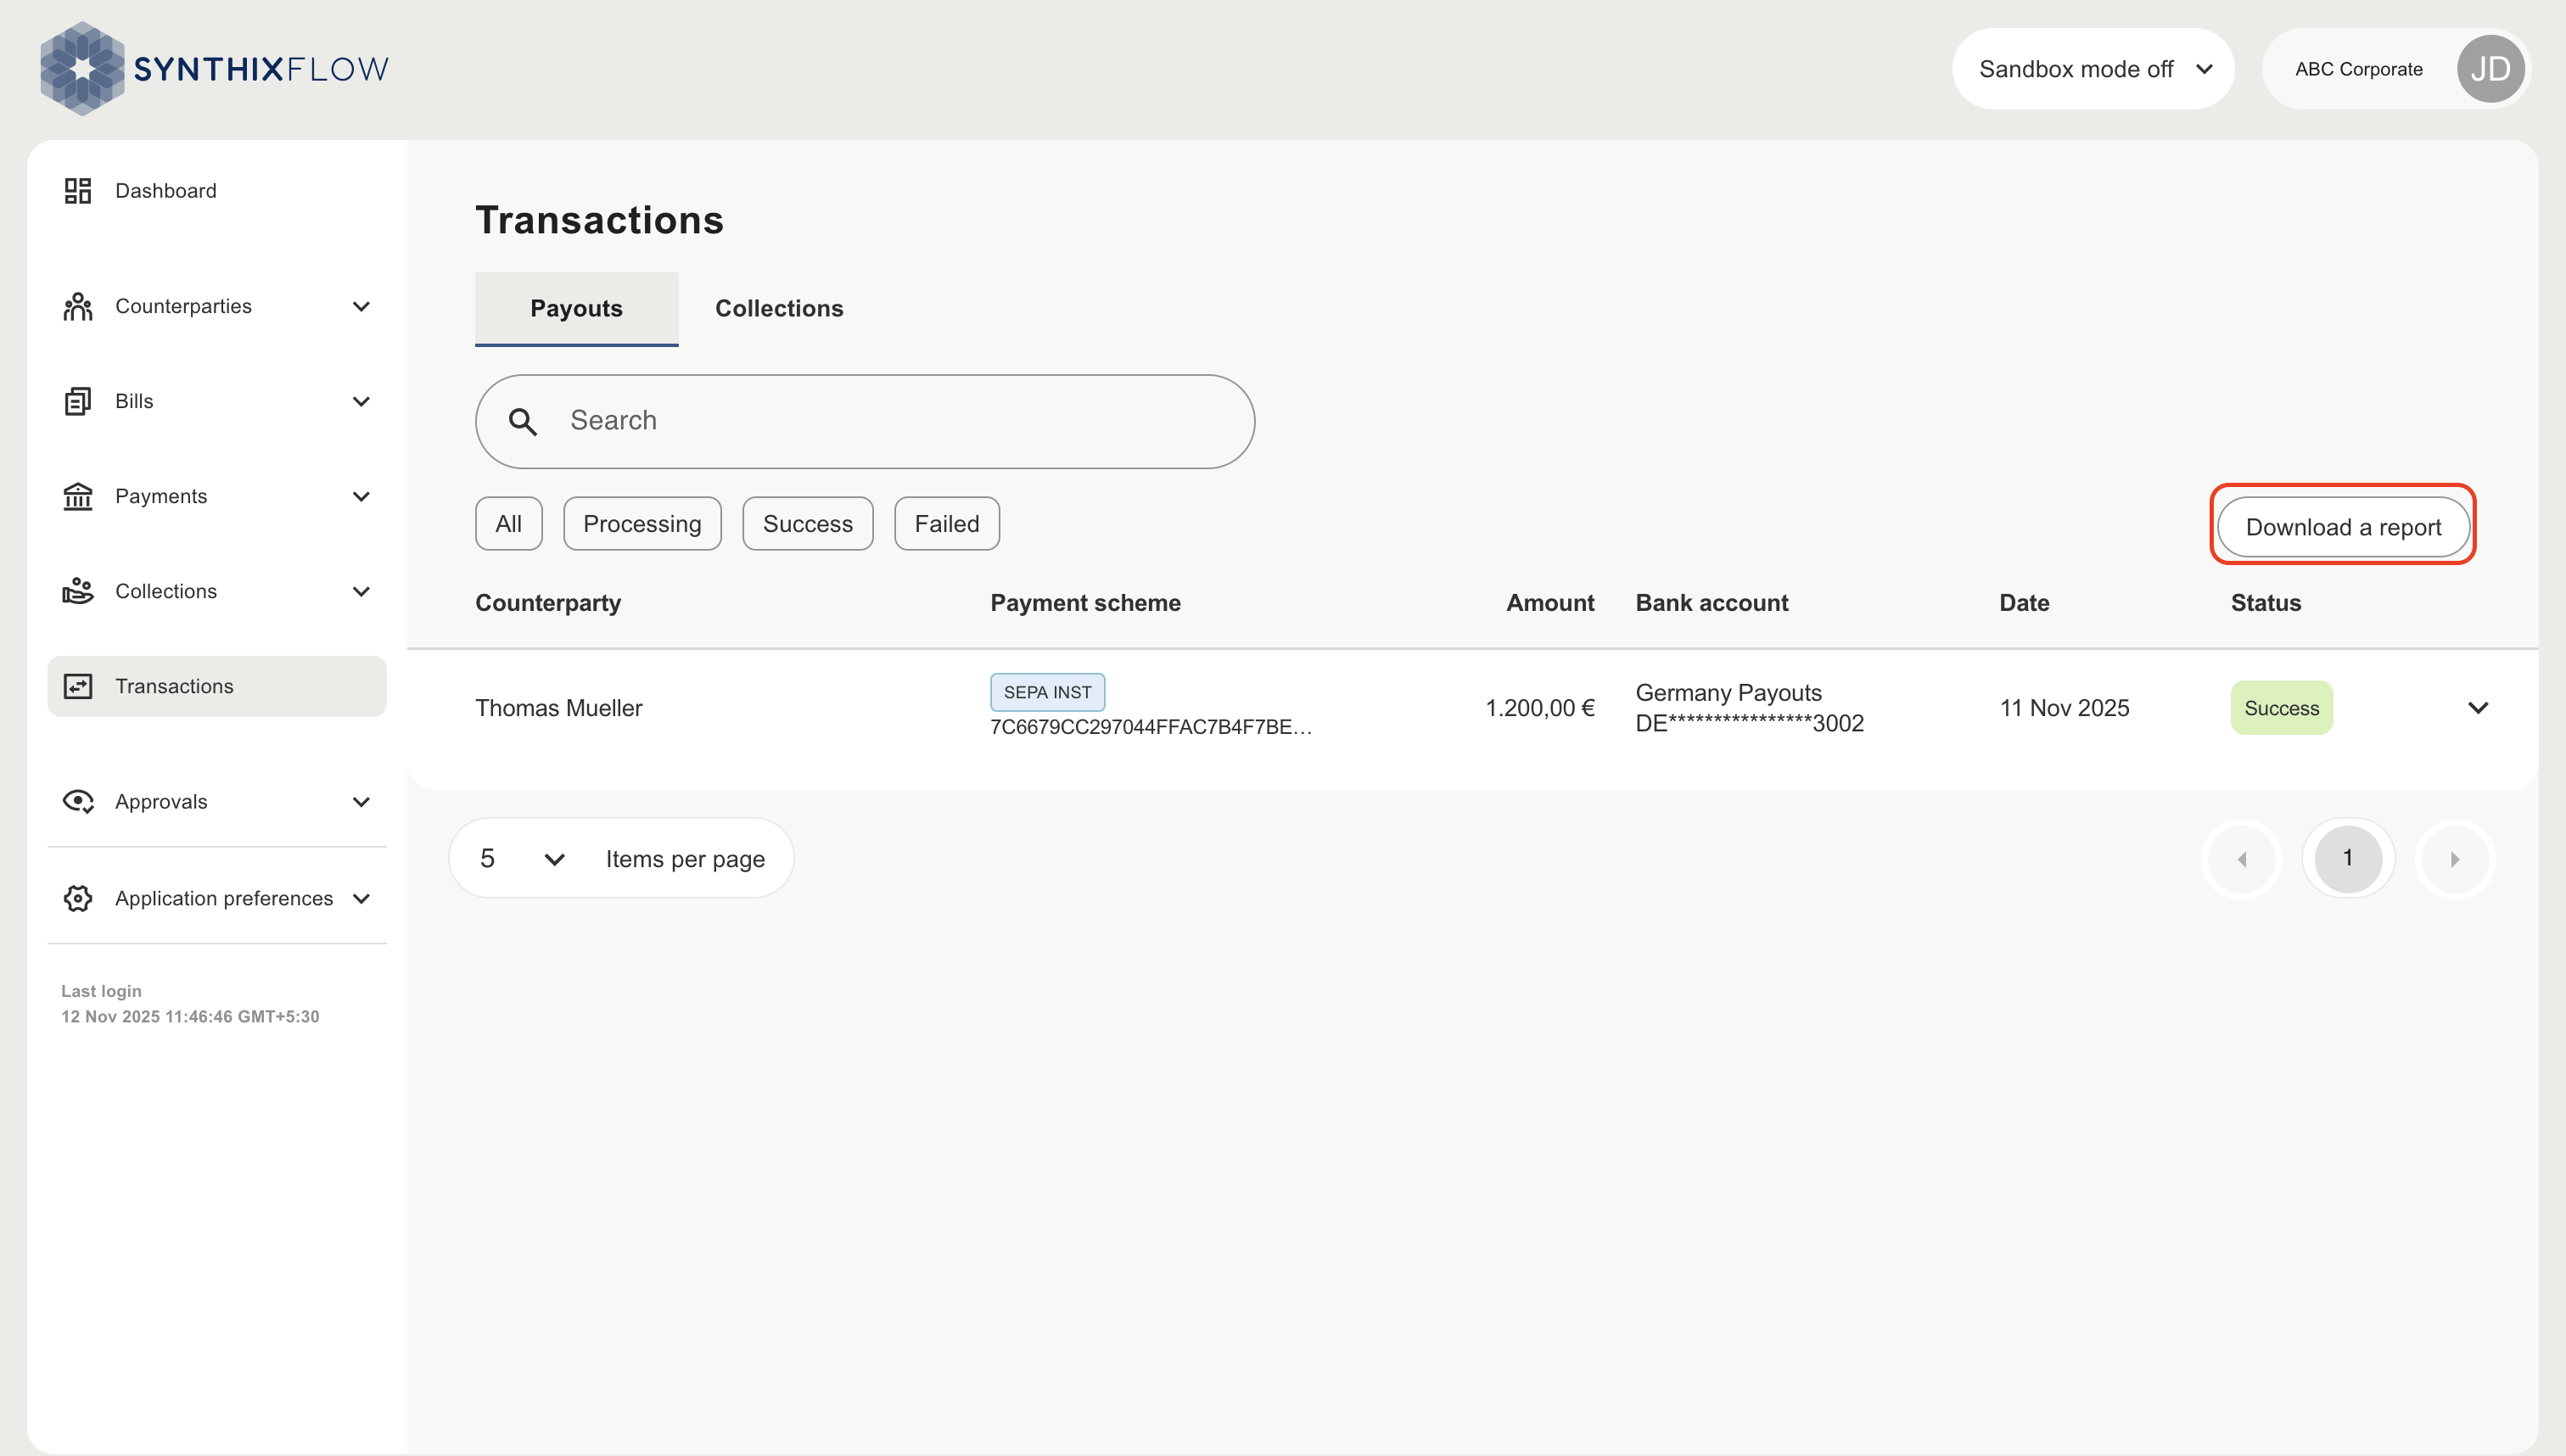The height and width of the screenshot is (1456, 2566).
Task: Select Transactions in sidebar
Action: 217,686
